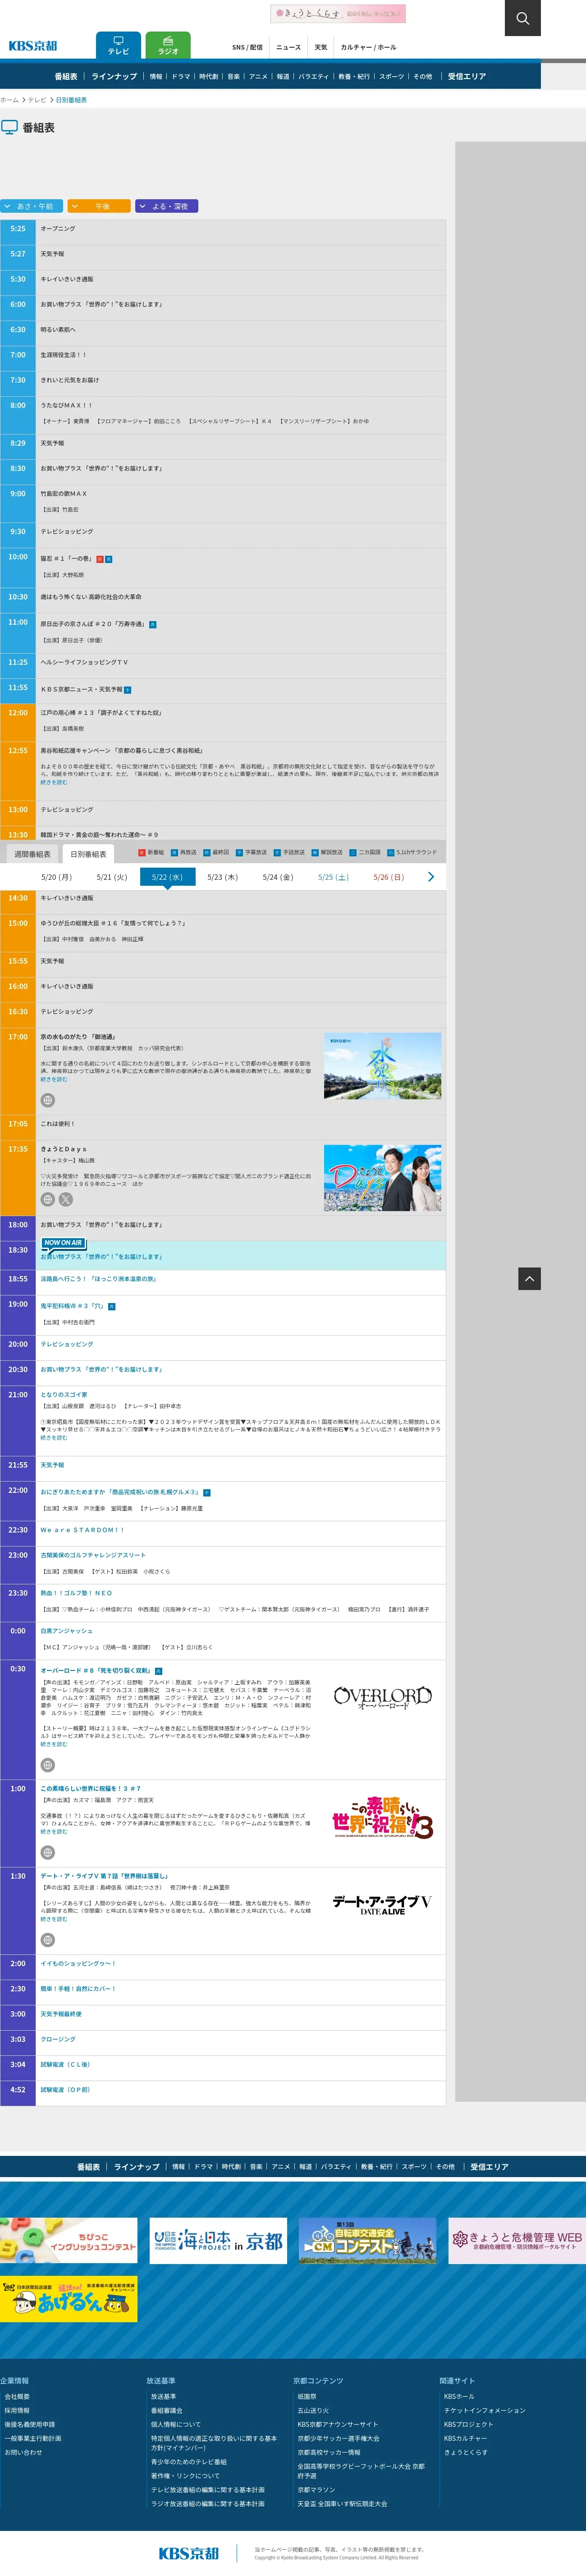Open the お問い合わせ footer link
Image resolution: width=586 pixels, height=2576 pixels.
pyautogui.click(x=23, y=2453)
